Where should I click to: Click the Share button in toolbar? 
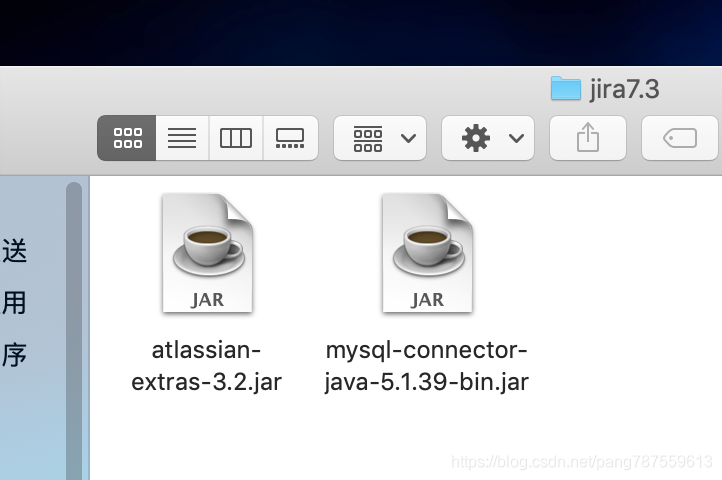(x=588, y=138)
